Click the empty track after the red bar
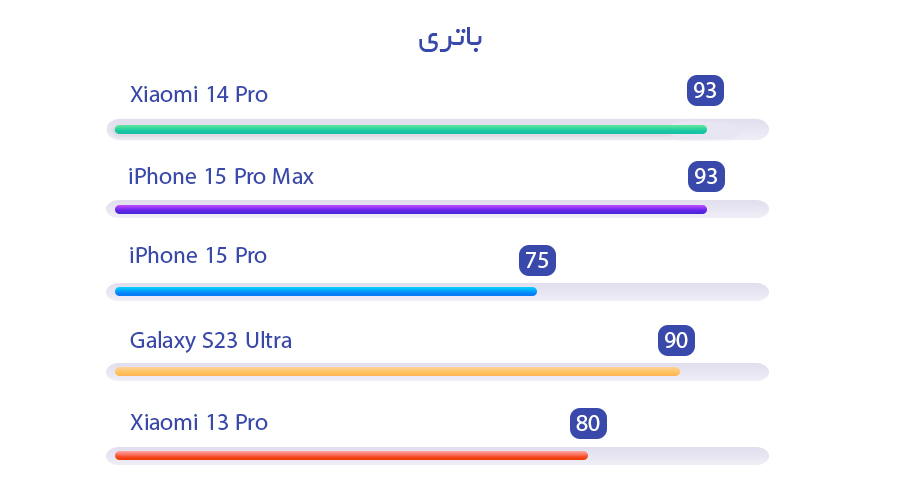Viewport: 900px width, 500px height. (676, 455)
